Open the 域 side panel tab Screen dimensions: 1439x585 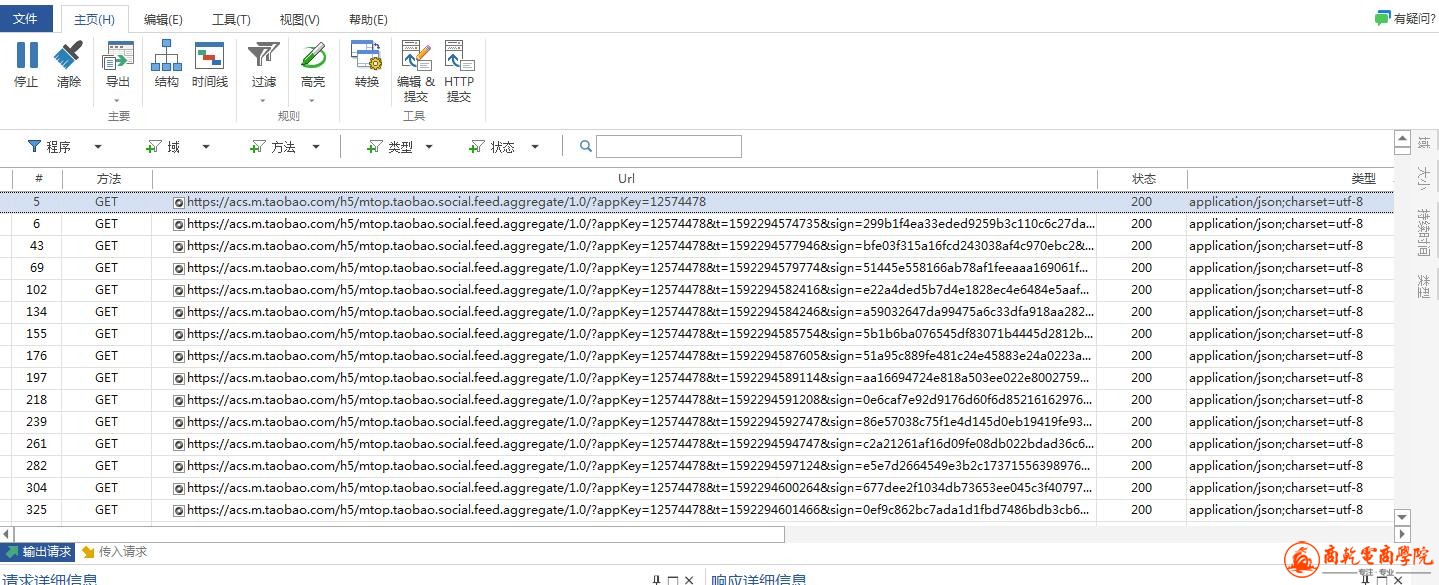tap(1424, 144)
